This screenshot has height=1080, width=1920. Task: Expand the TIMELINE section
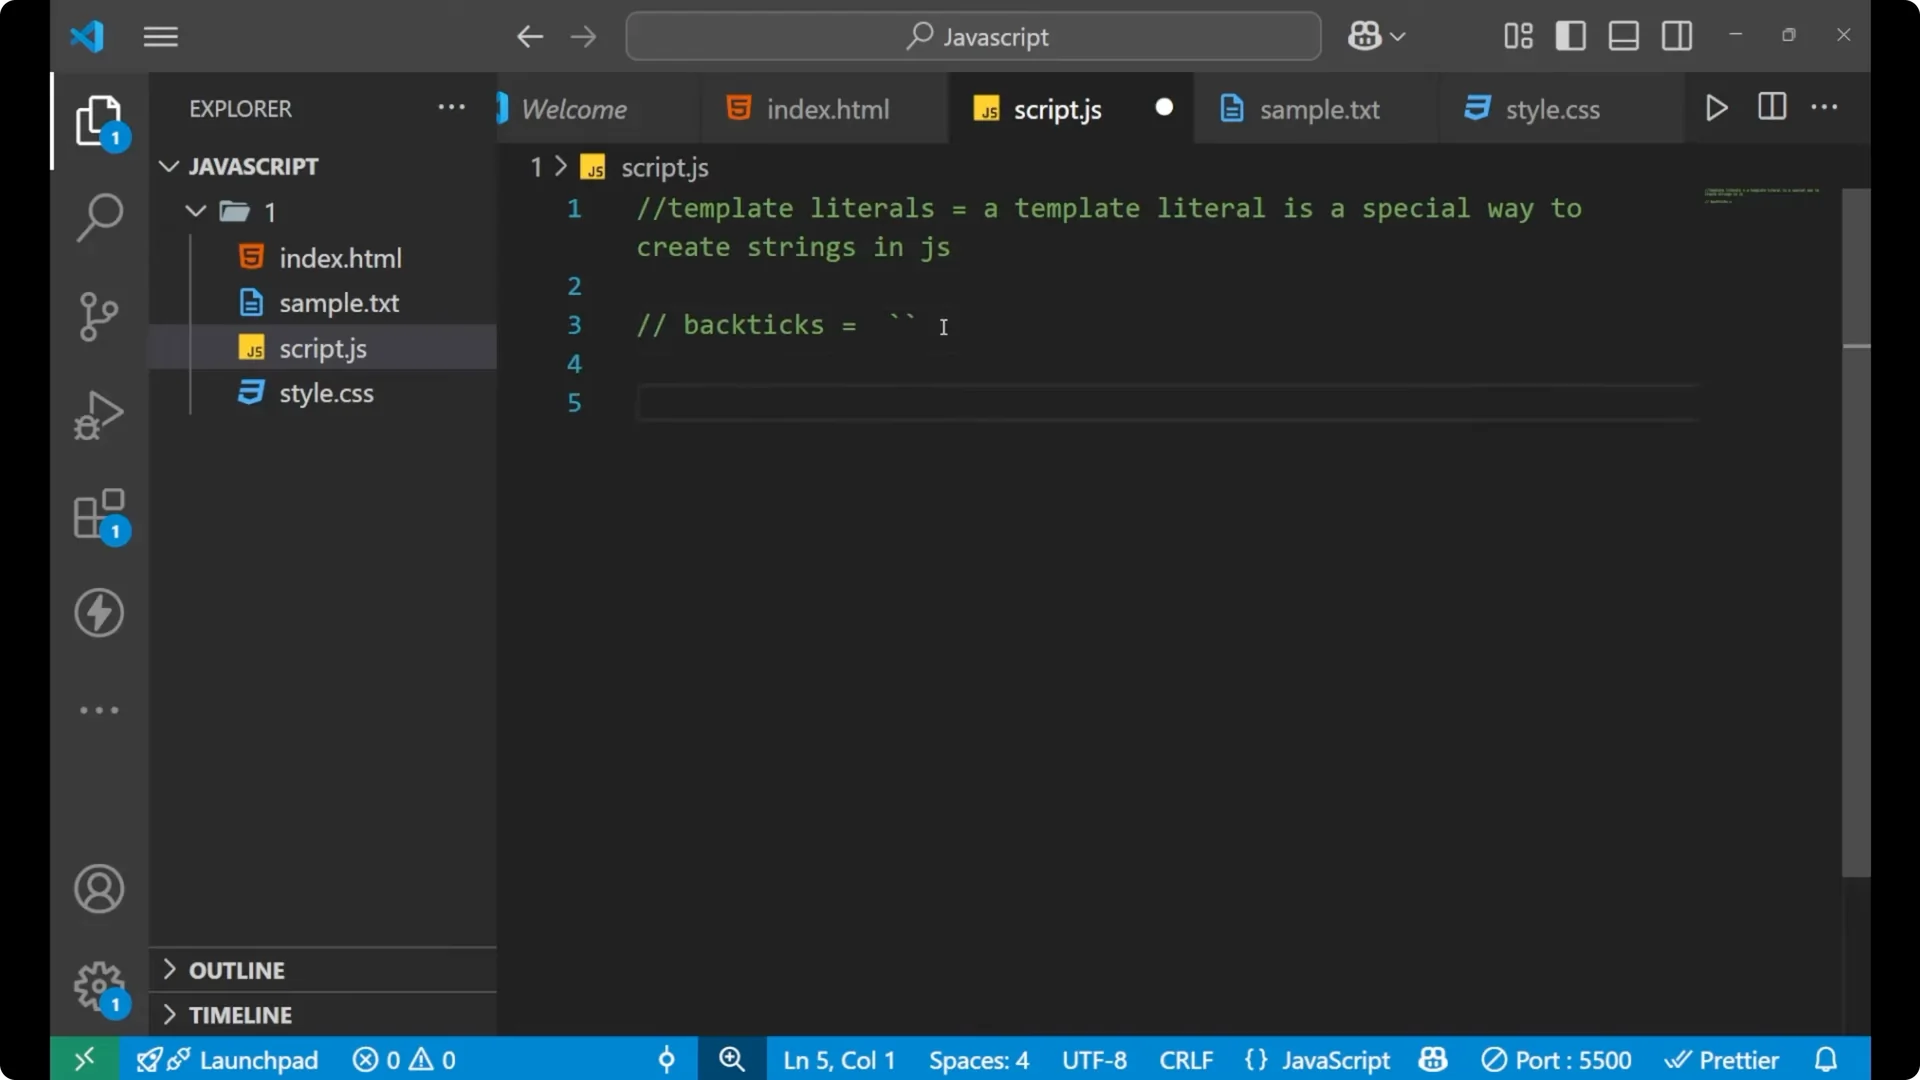click(241, 1014)
